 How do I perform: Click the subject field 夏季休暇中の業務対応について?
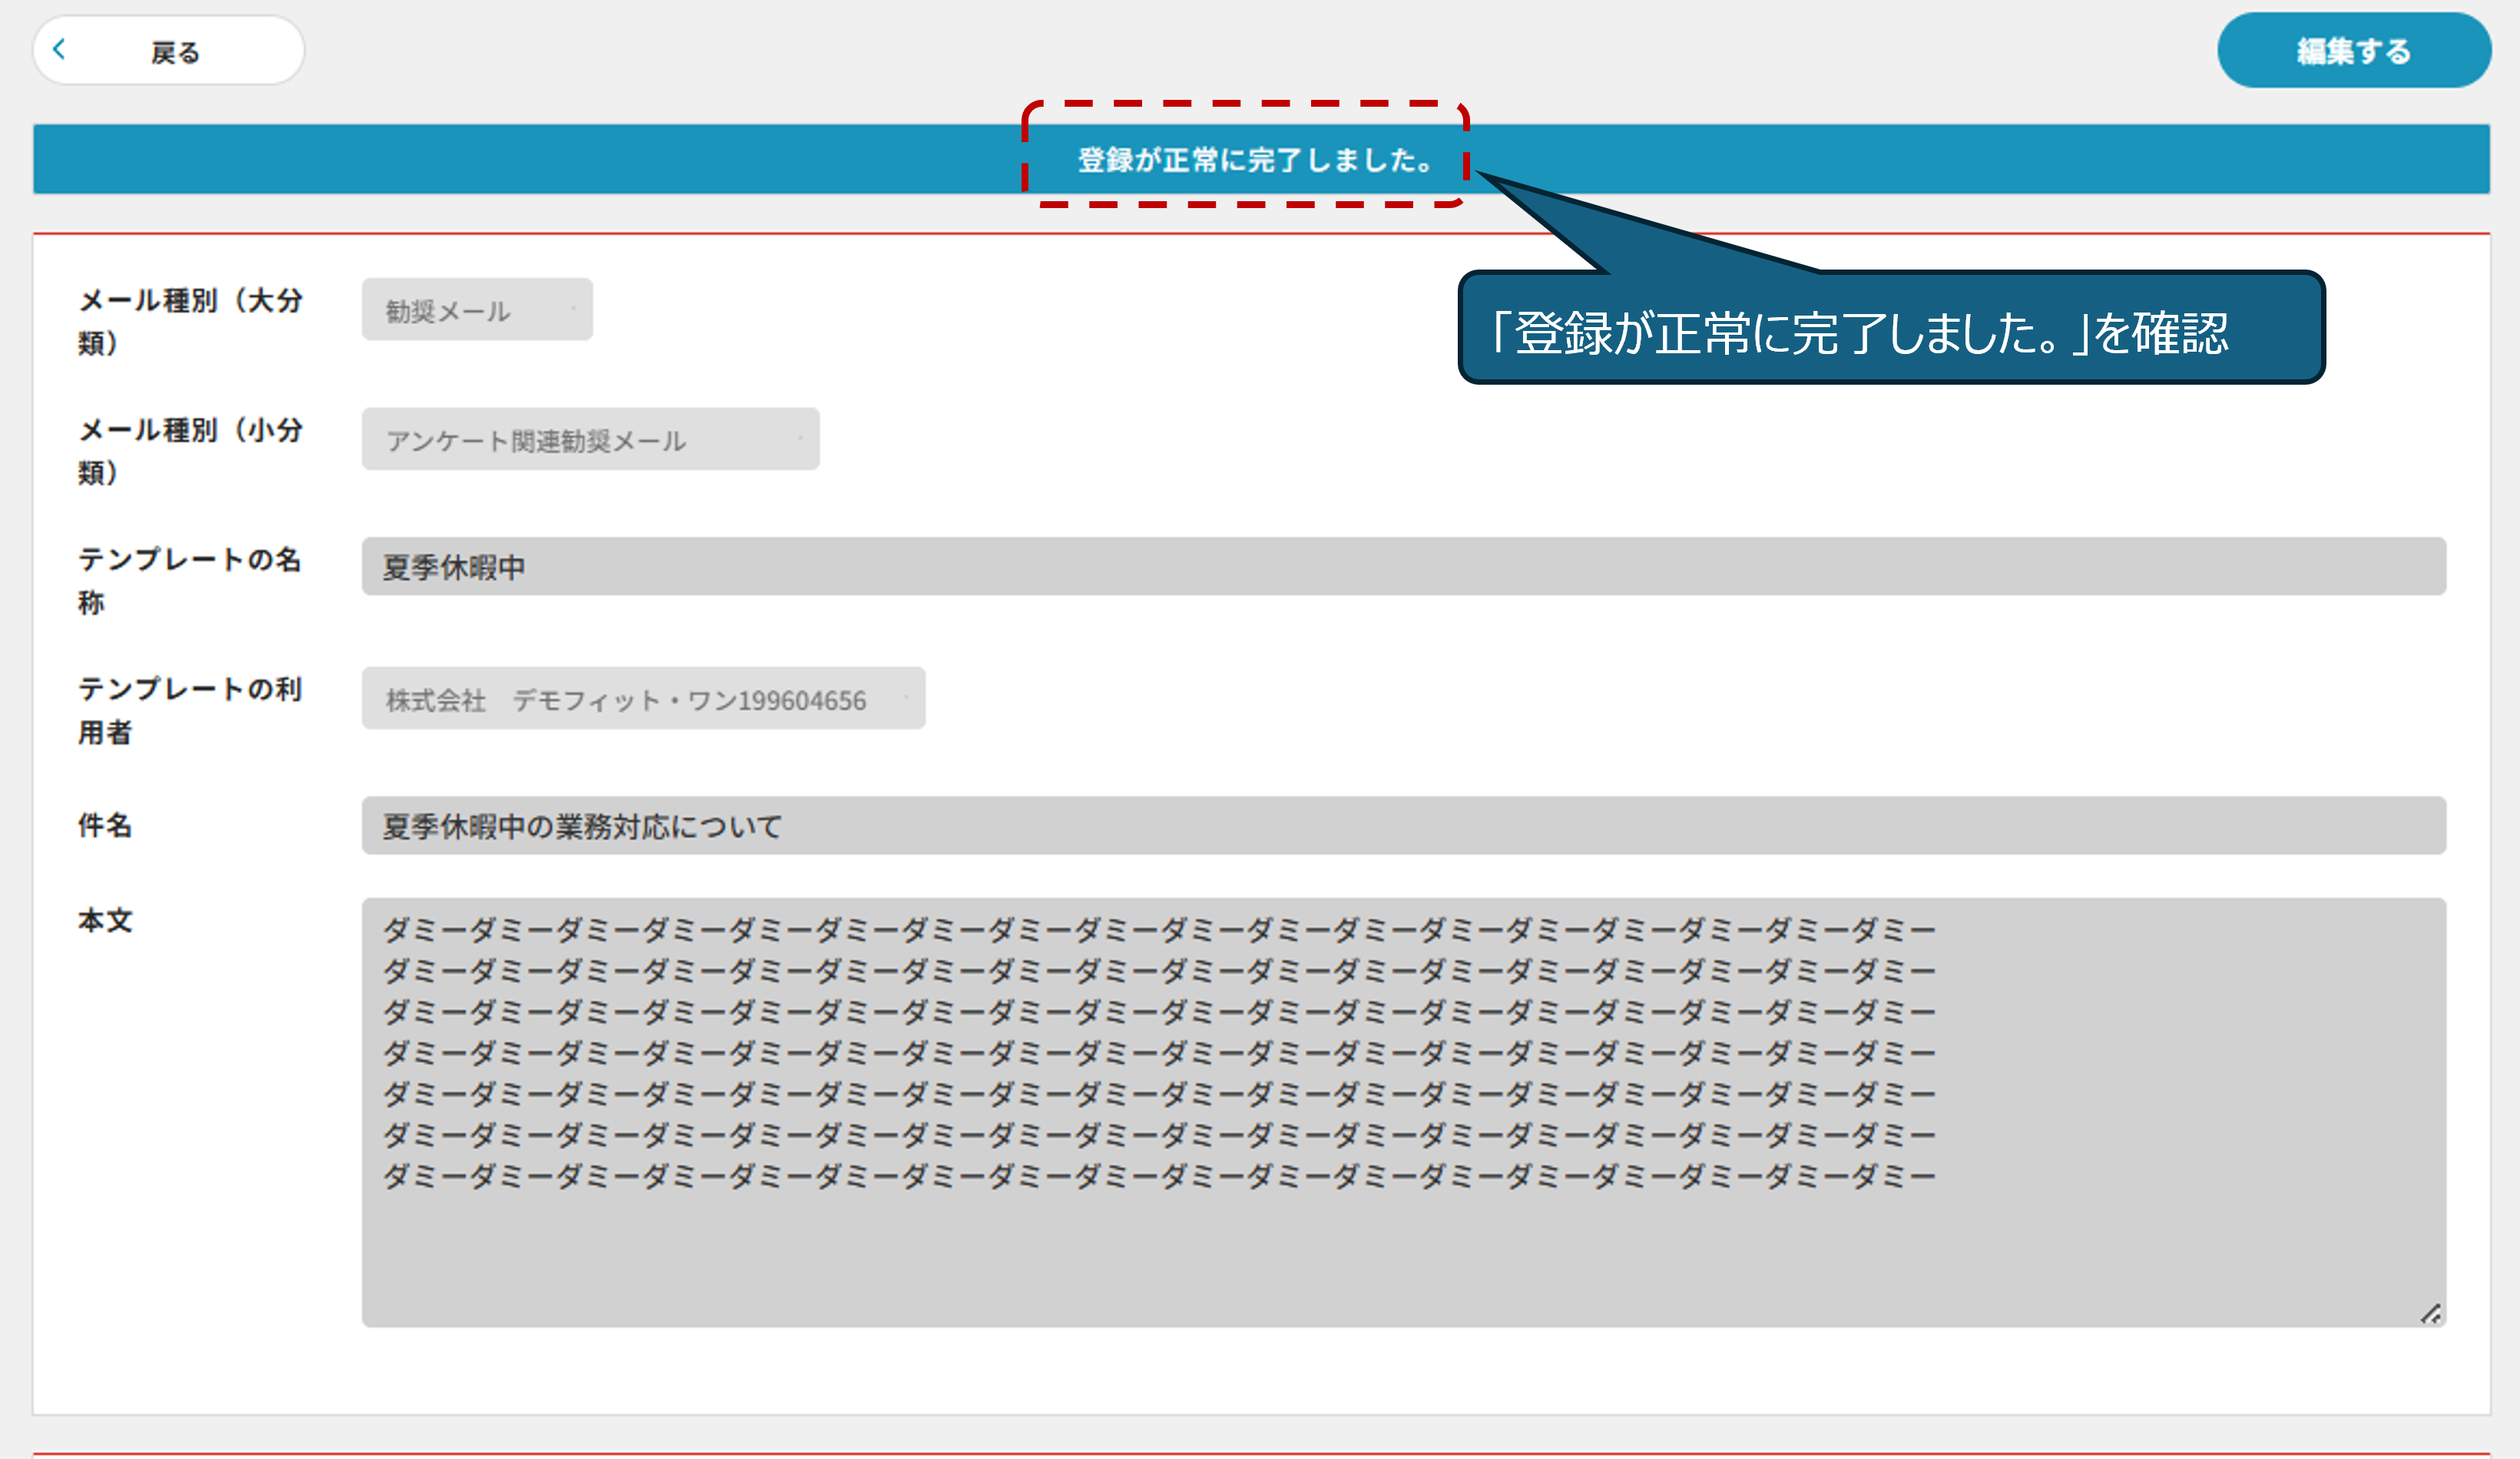tap(1404, 826)
